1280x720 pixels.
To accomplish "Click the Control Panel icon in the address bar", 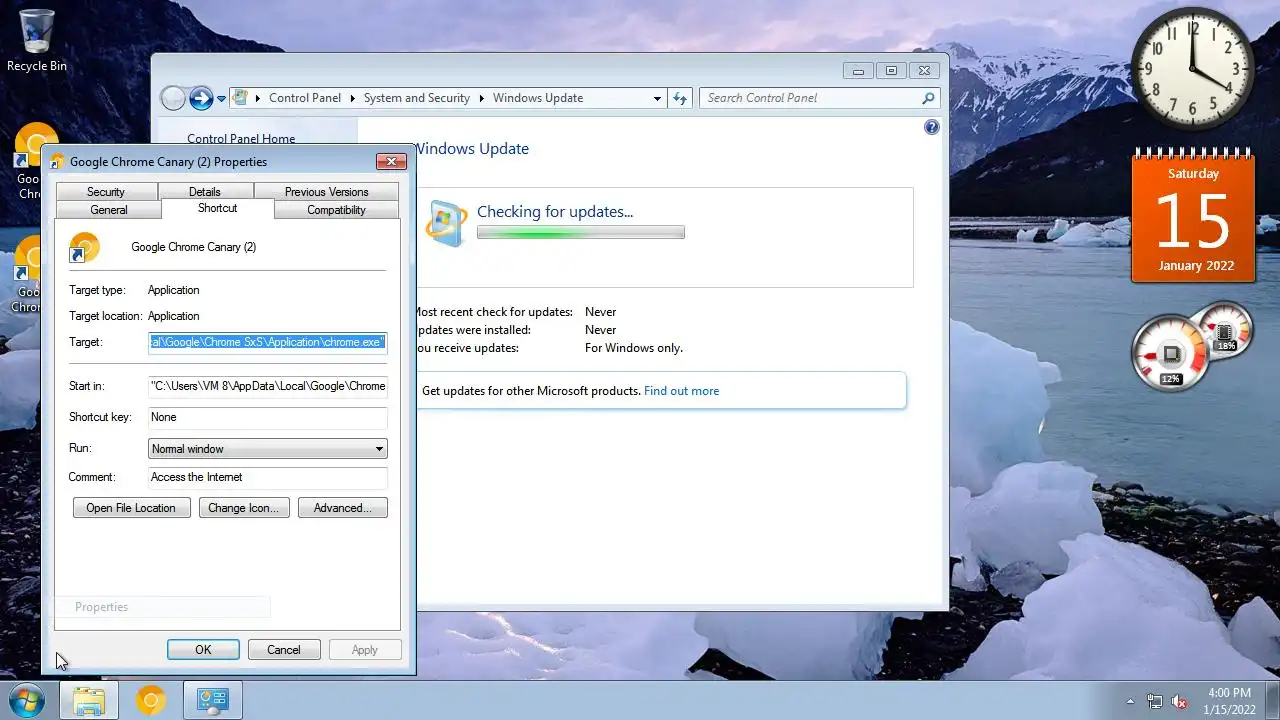I will pyautogui.click(x=240, y=98).
